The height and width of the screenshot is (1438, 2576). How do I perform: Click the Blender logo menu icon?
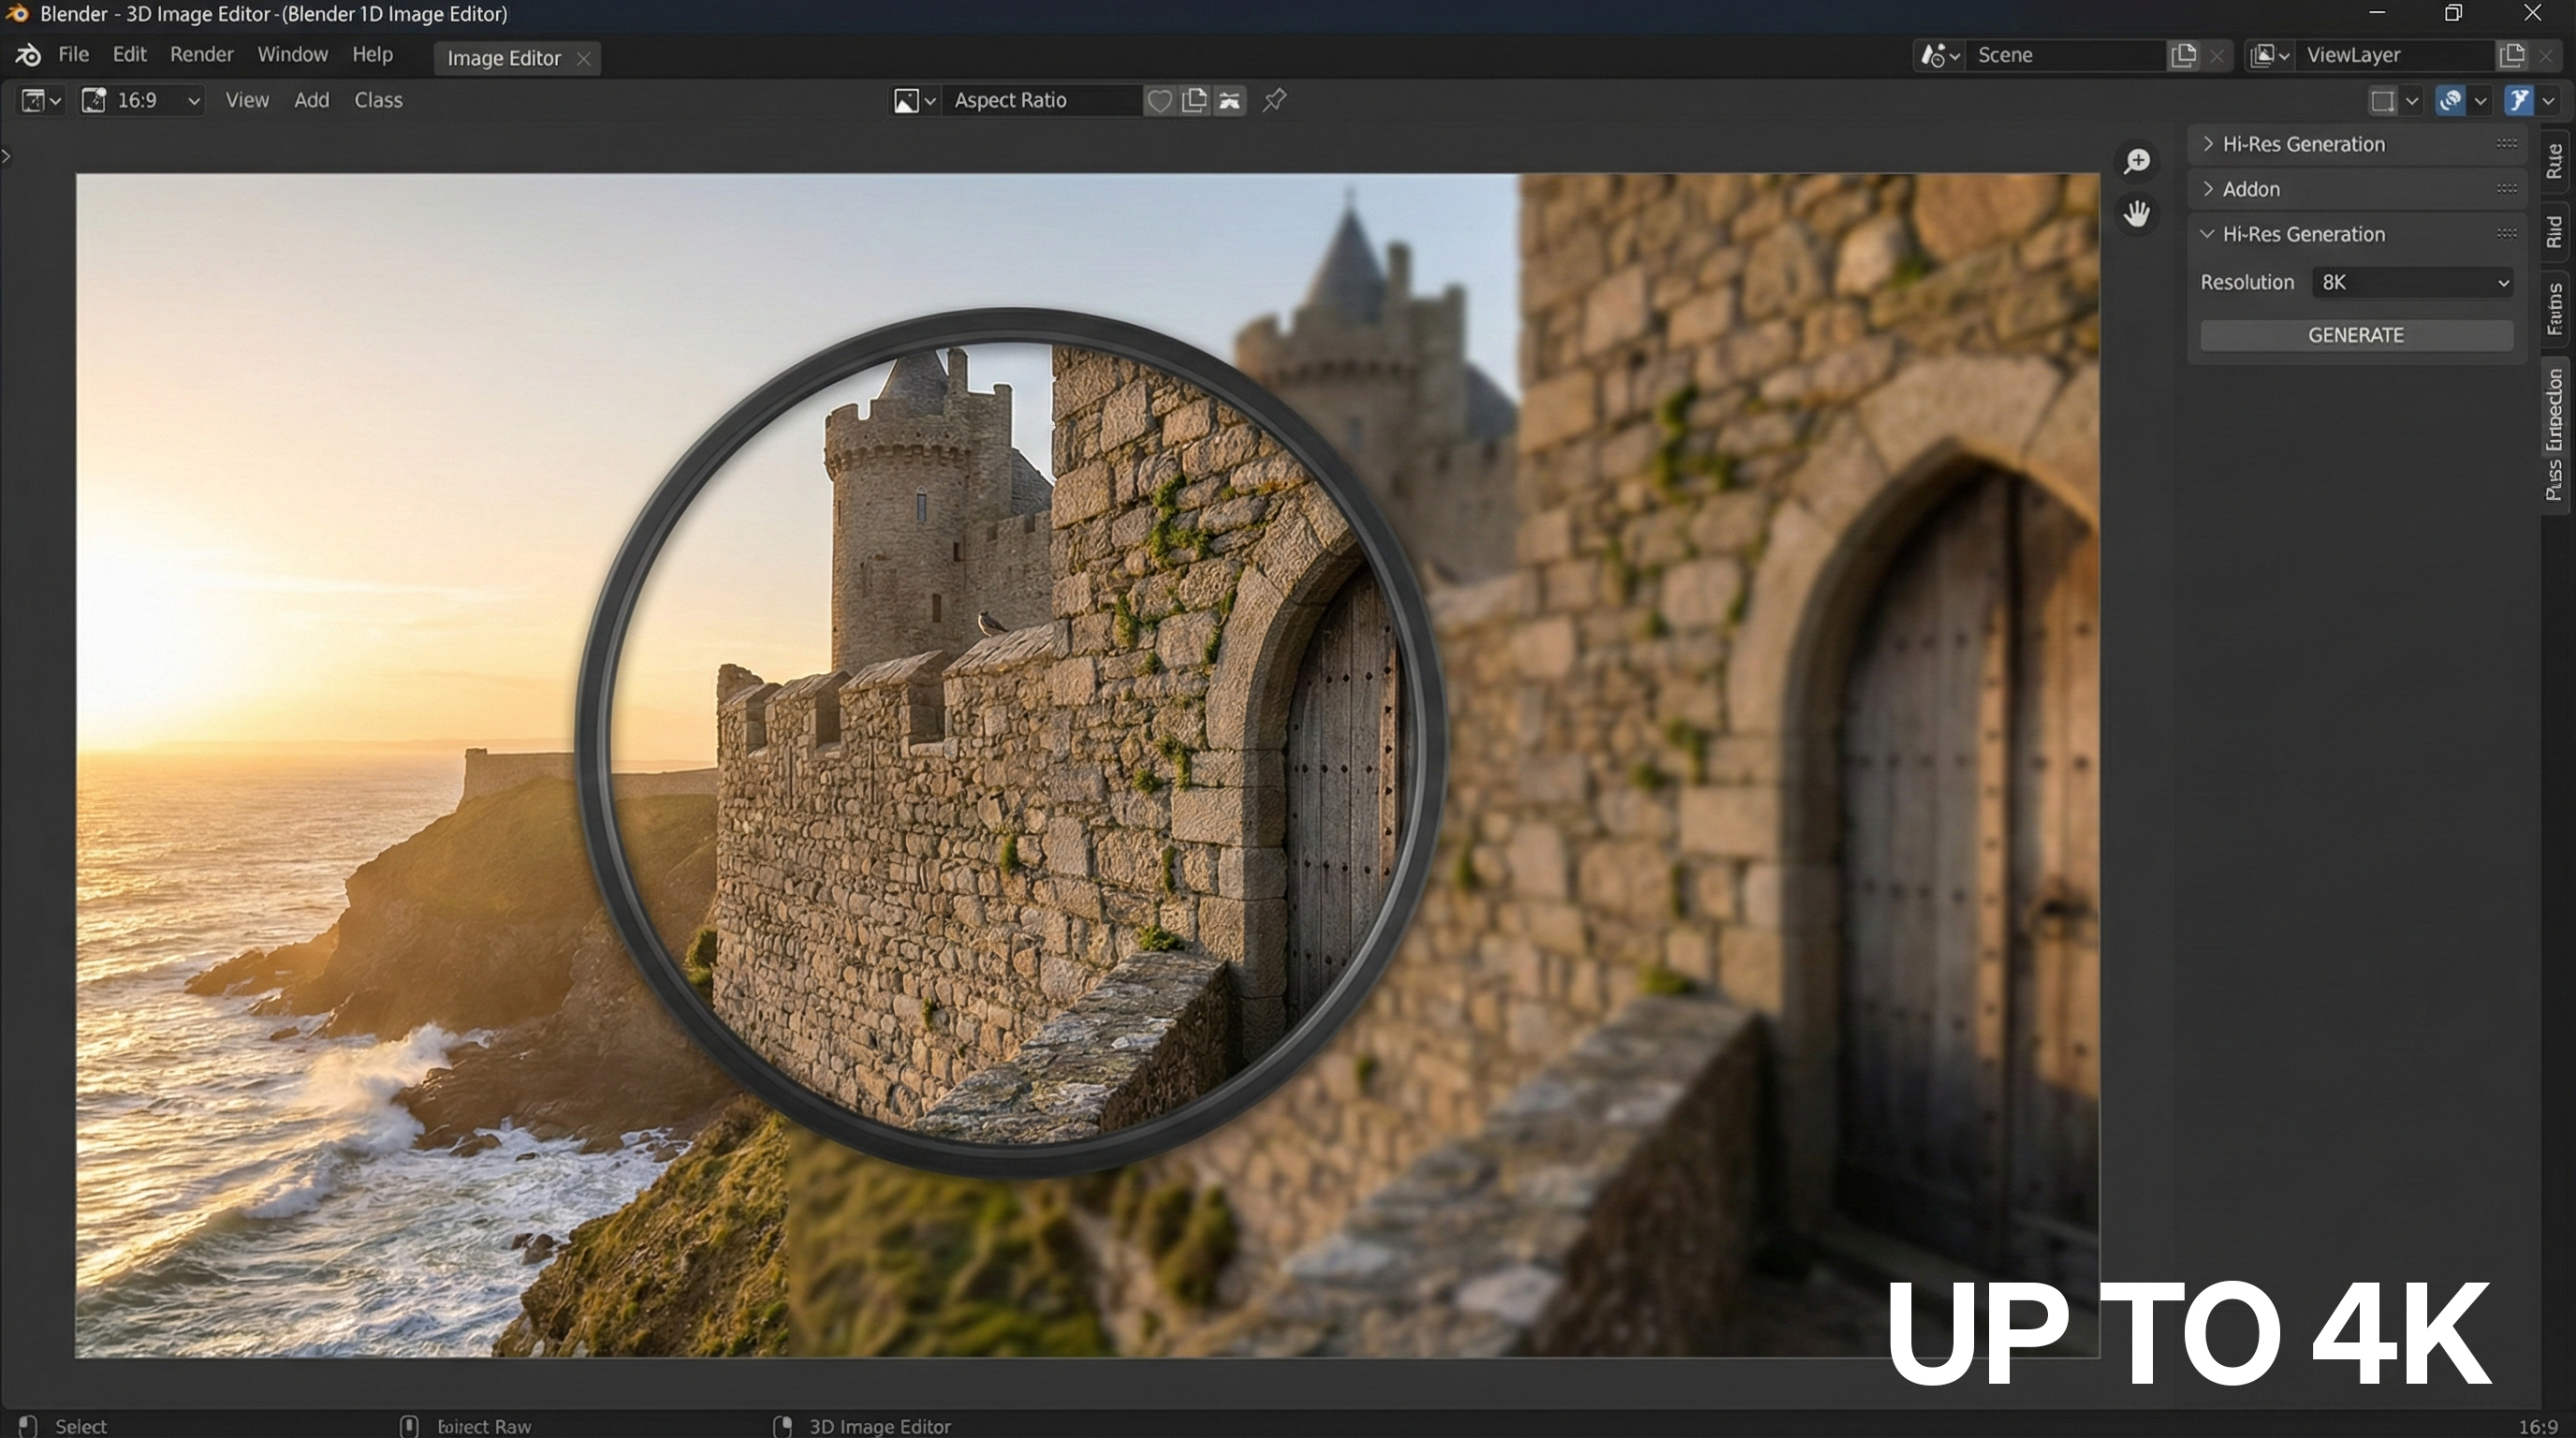coord(28,55)
